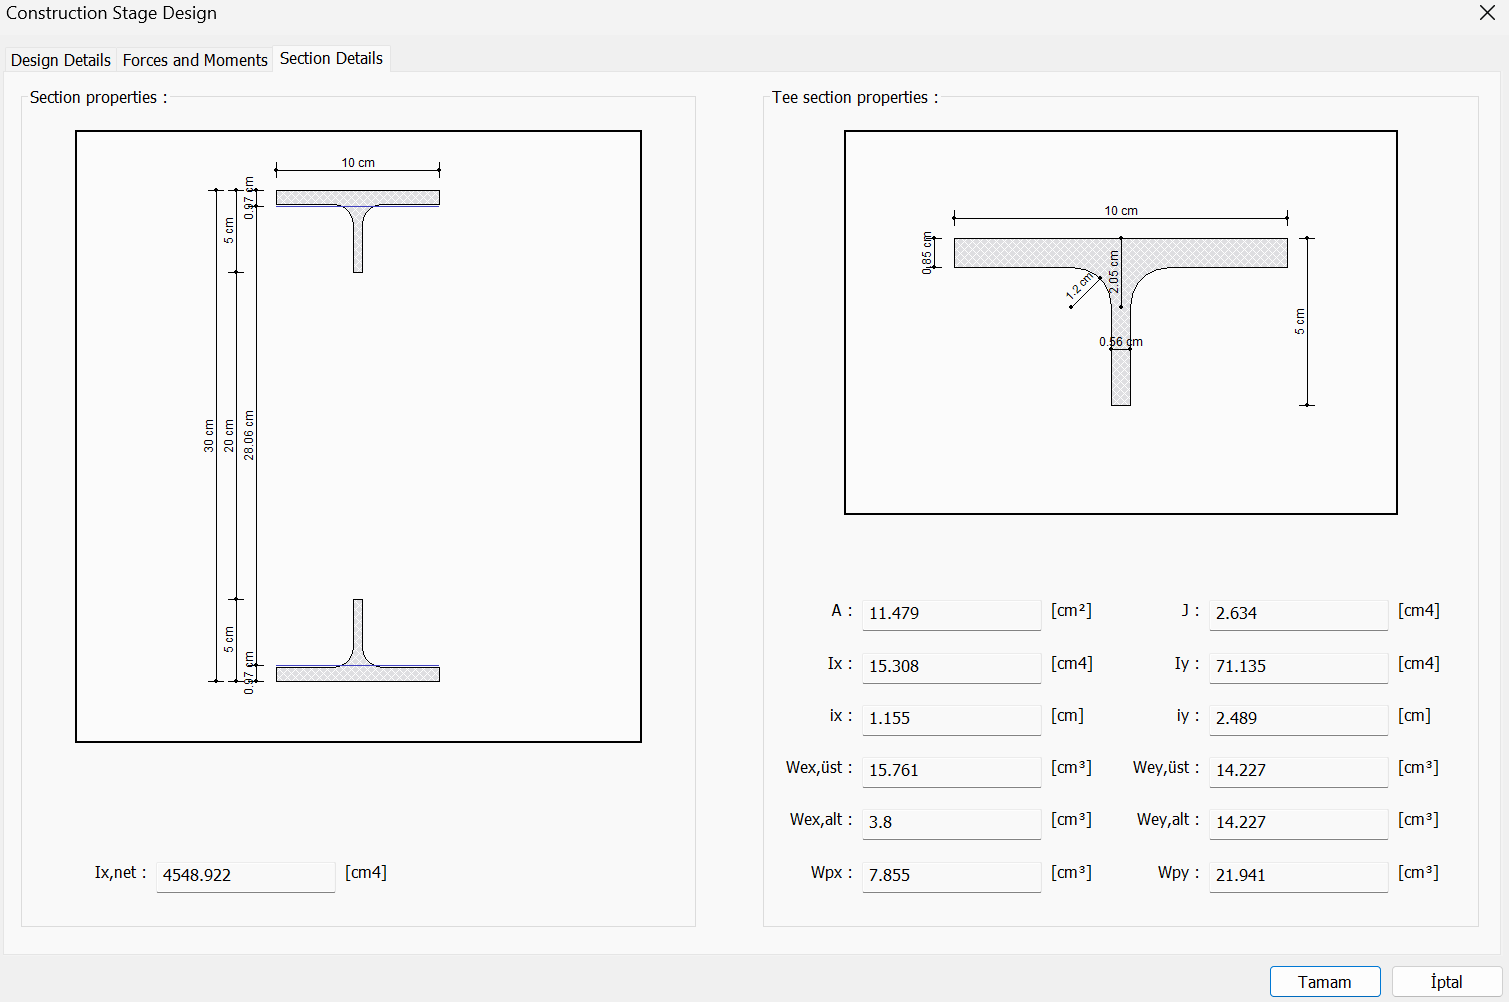Select the area A input showing 11.479
The image size is (1509, 1002).
pos(951,614)
